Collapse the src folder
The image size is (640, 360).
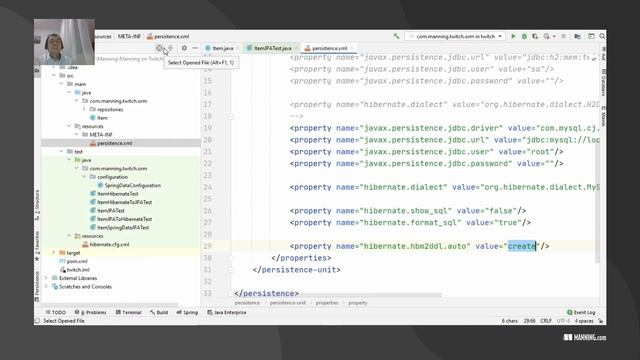[53, 76]
